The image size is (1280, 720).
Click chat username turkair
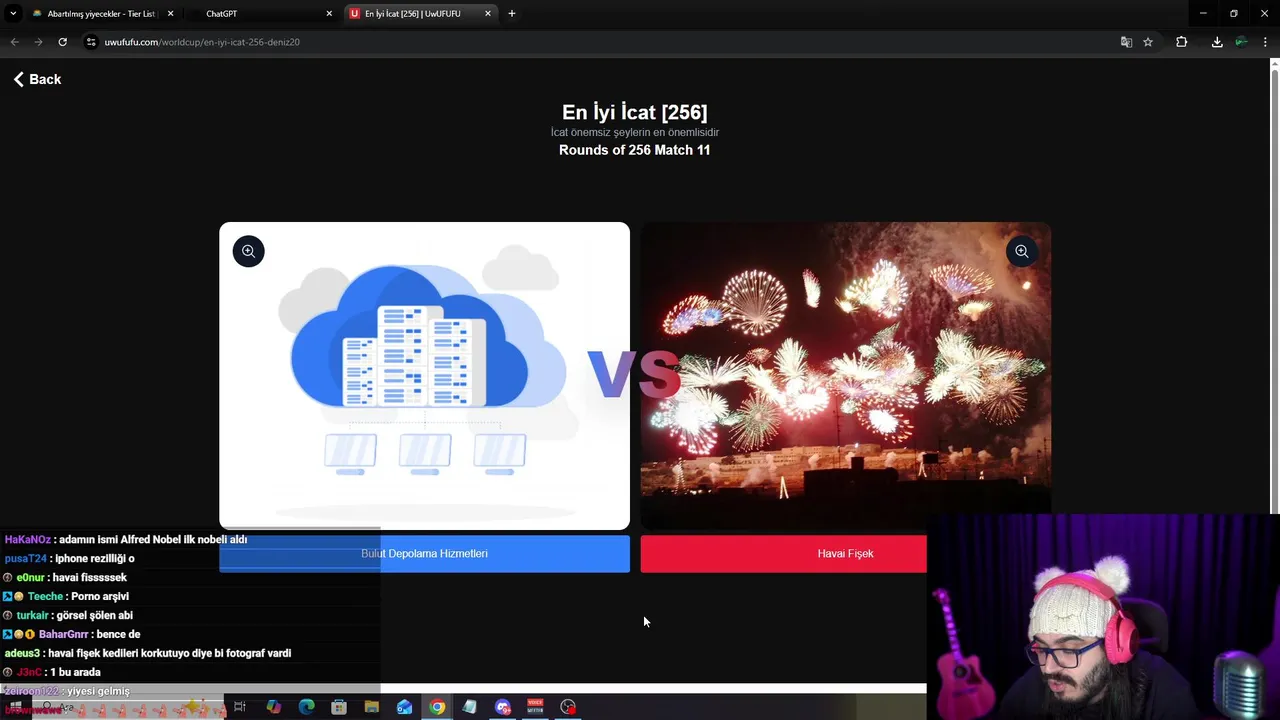pyautogui.click(x=32, y=616)
